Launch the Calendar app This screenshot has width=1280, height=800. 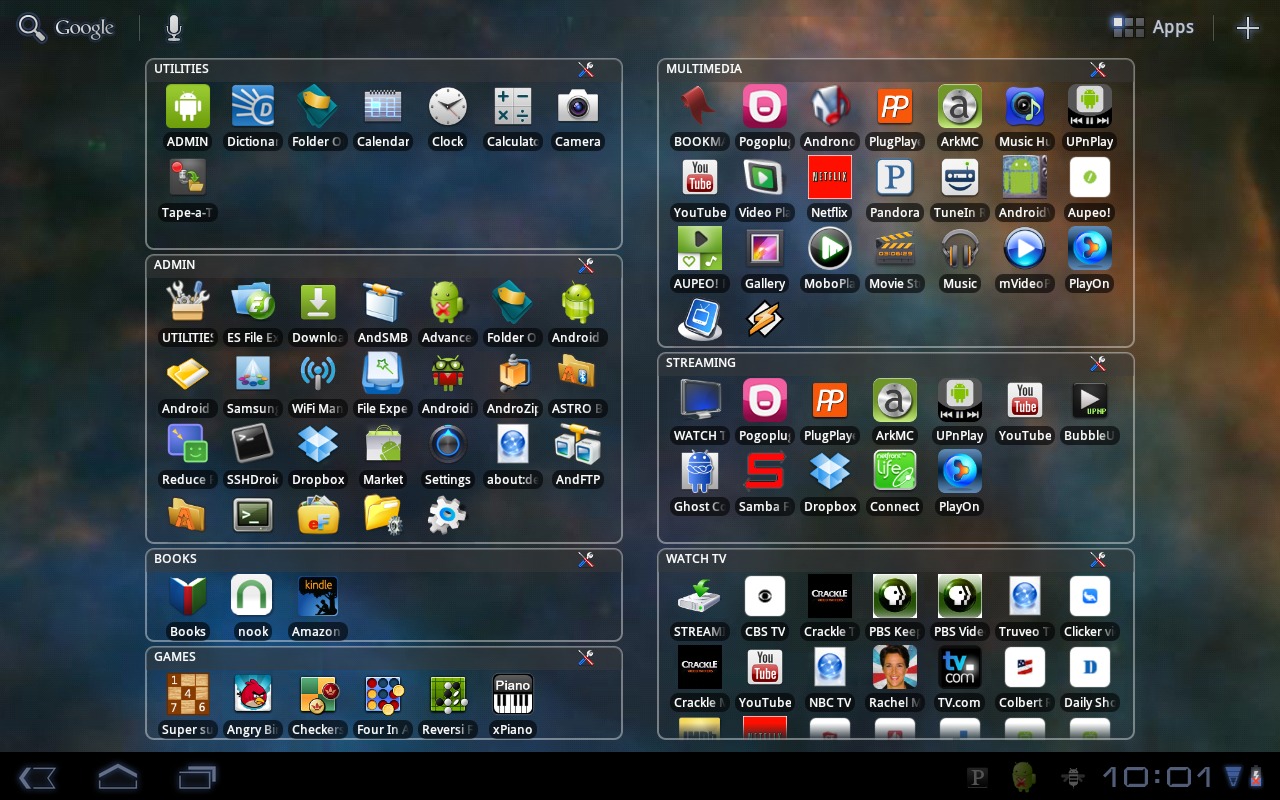click(383, 117)
